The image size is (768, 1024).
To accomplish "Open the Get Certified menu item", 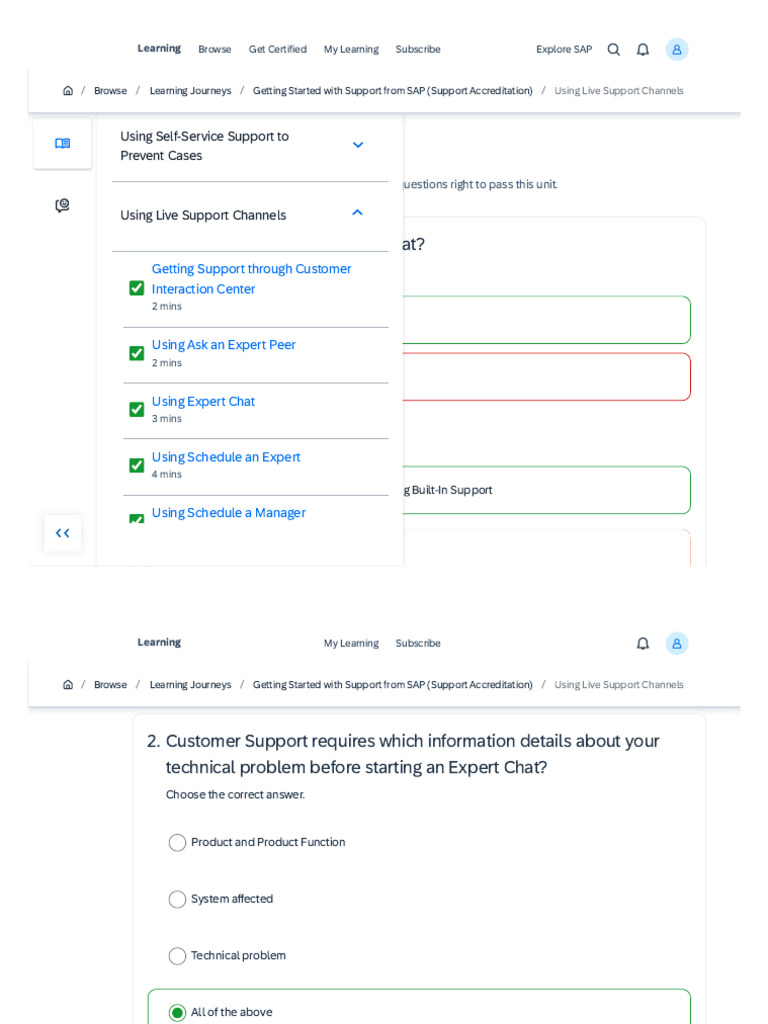I will coord(277,50).
